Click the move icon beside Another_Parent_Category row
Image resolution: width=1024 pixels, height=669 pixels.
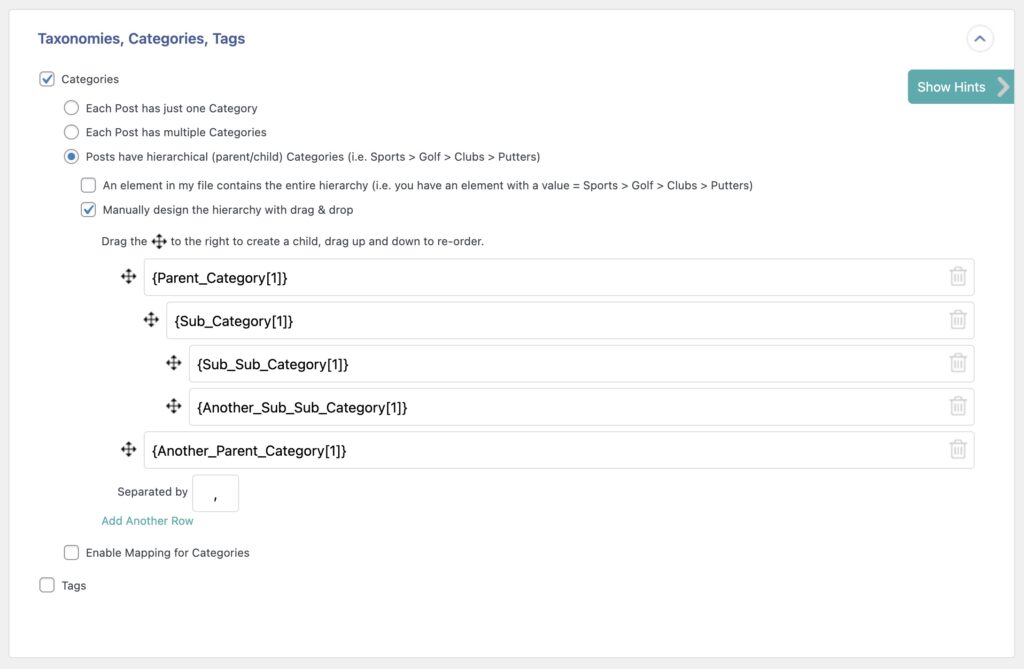129,449
